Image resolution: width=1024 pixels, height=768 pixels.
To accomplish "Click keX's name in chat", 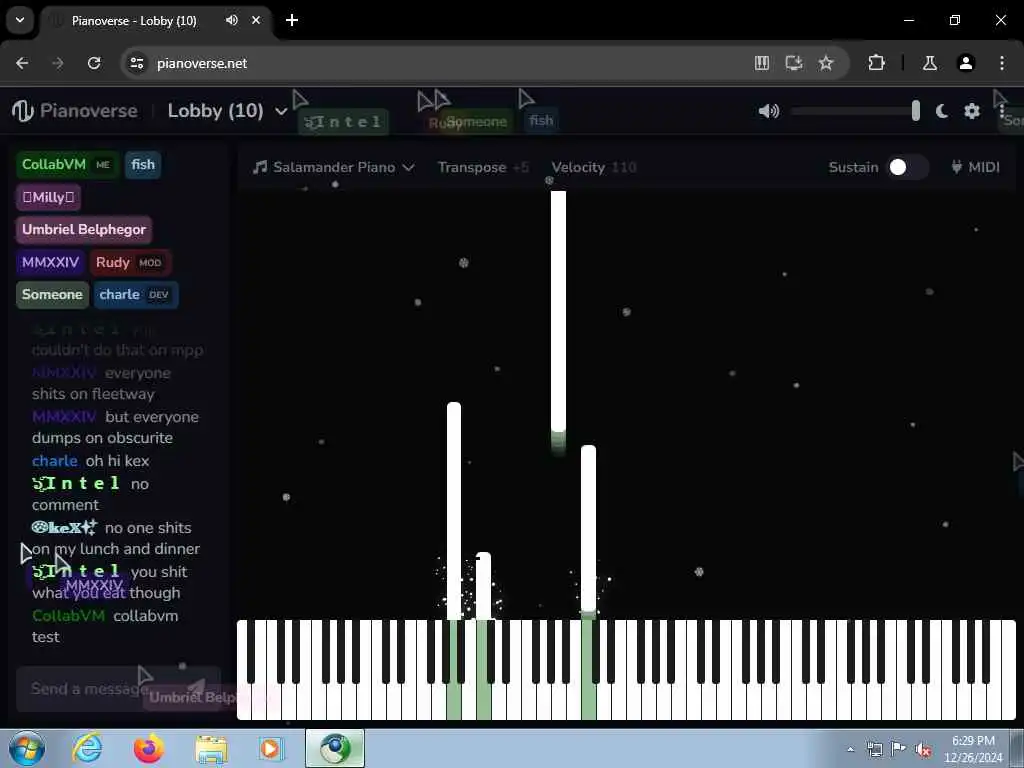I will [x=64, y=528].
